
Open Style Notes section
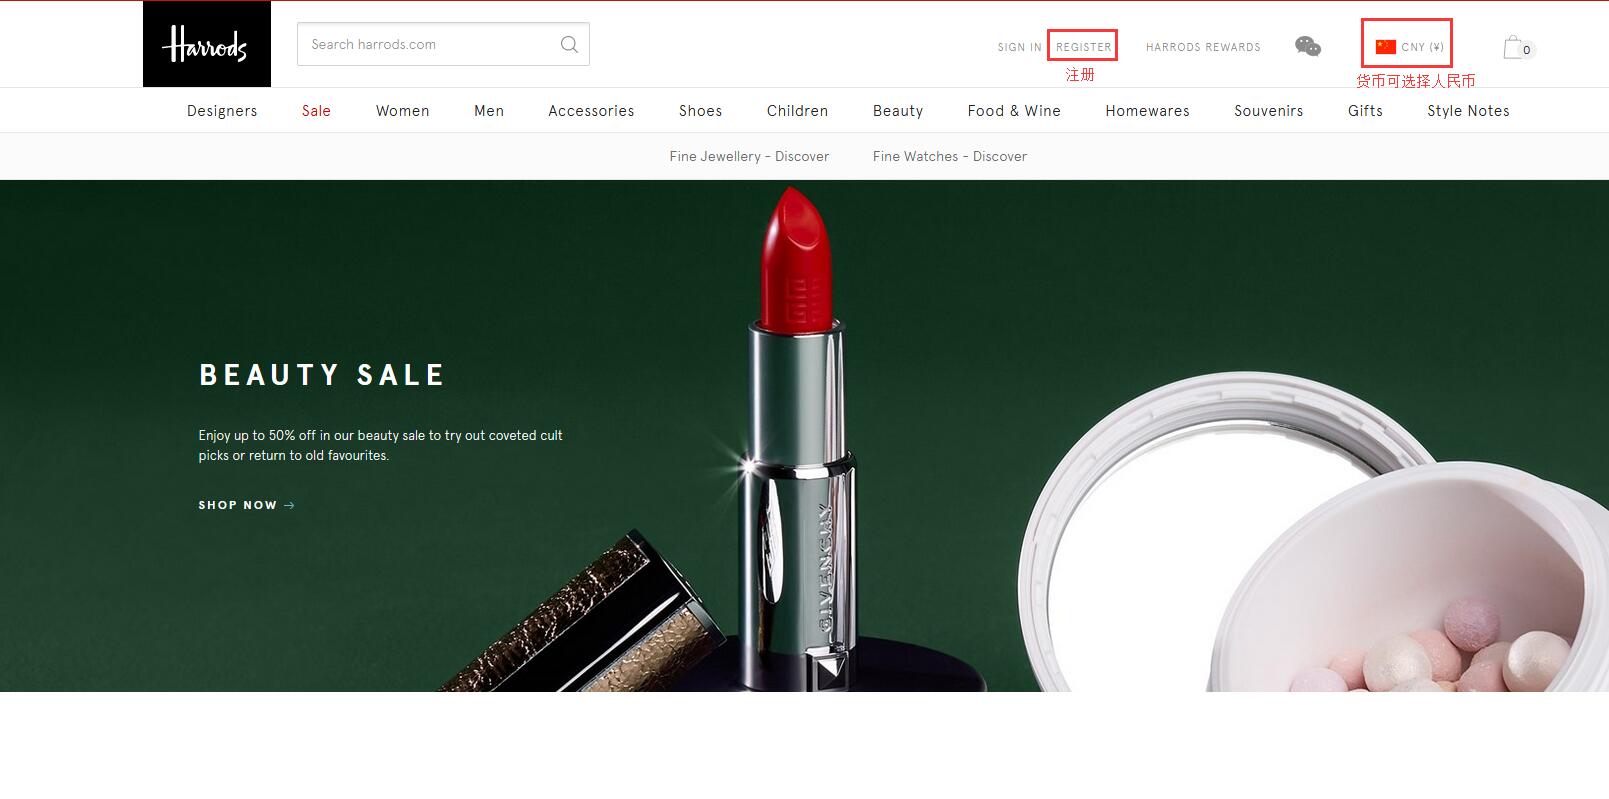point(1468,111)
